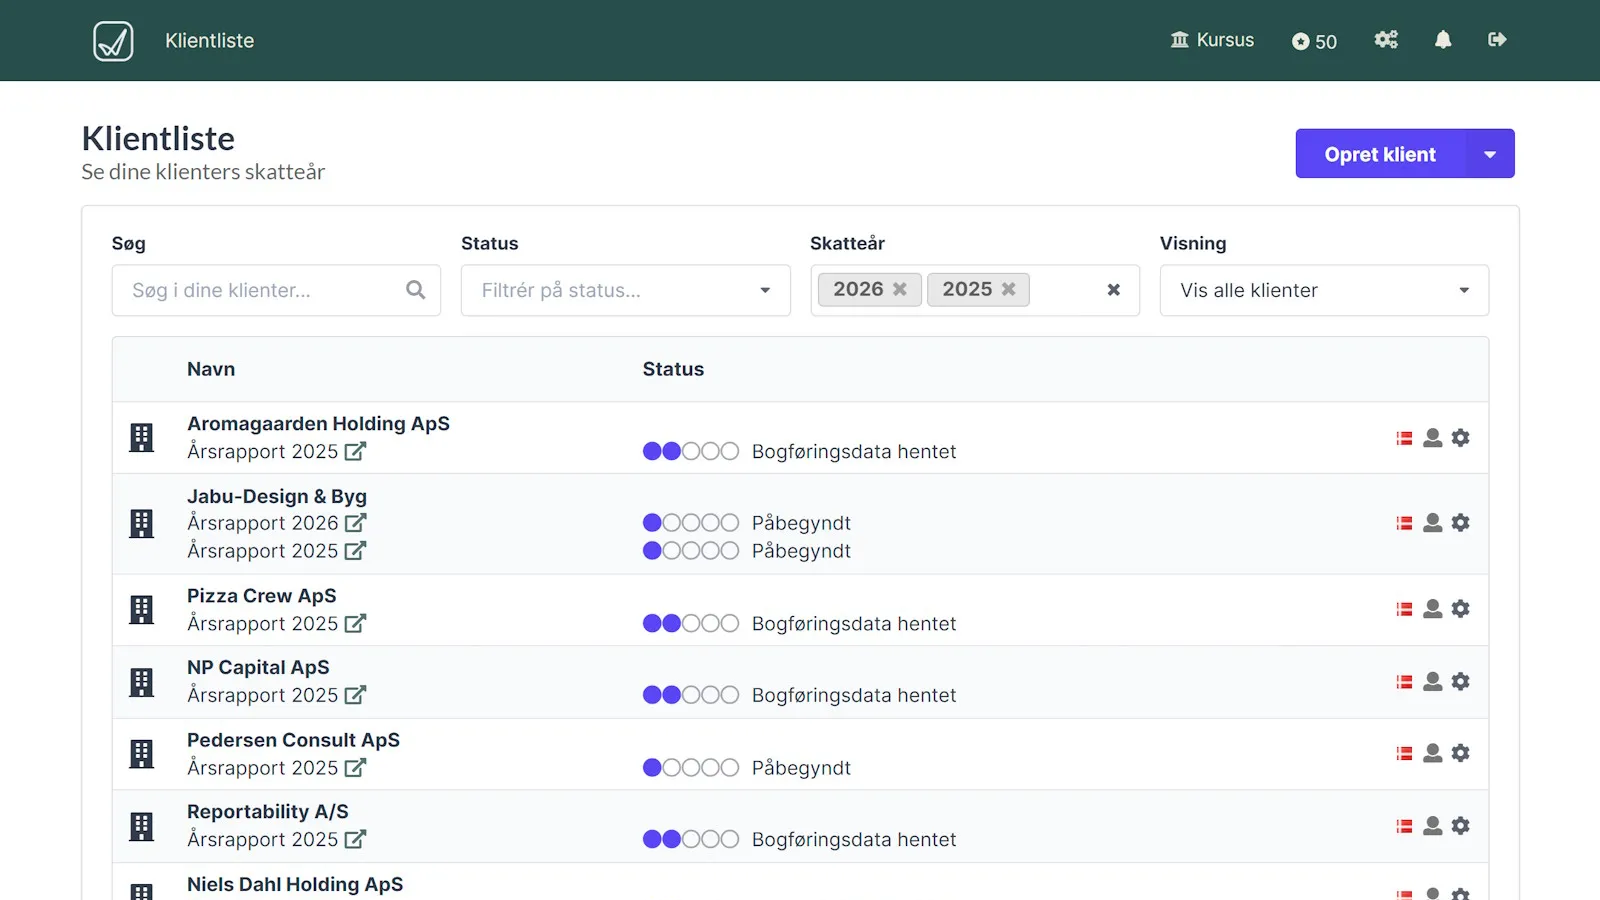Expand the Opret klient dropdown arrow

[1490, 154]
